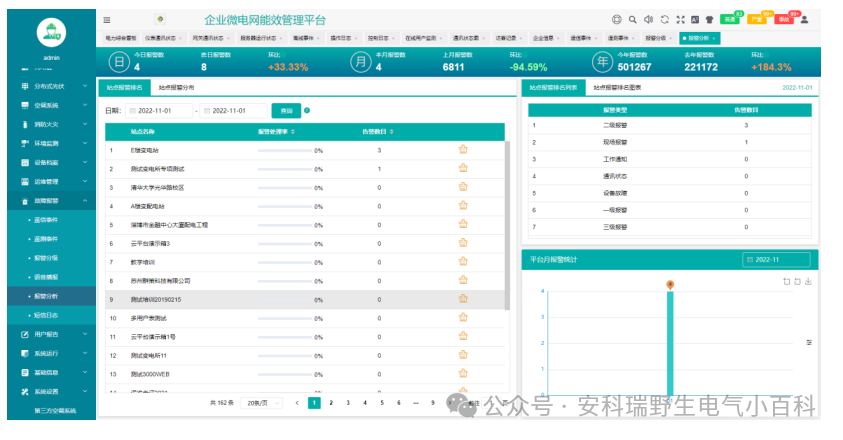This screenshot has height=440, width=843.
Task: Click the search magnifier icon in header
Action: (x=632, y=19)
